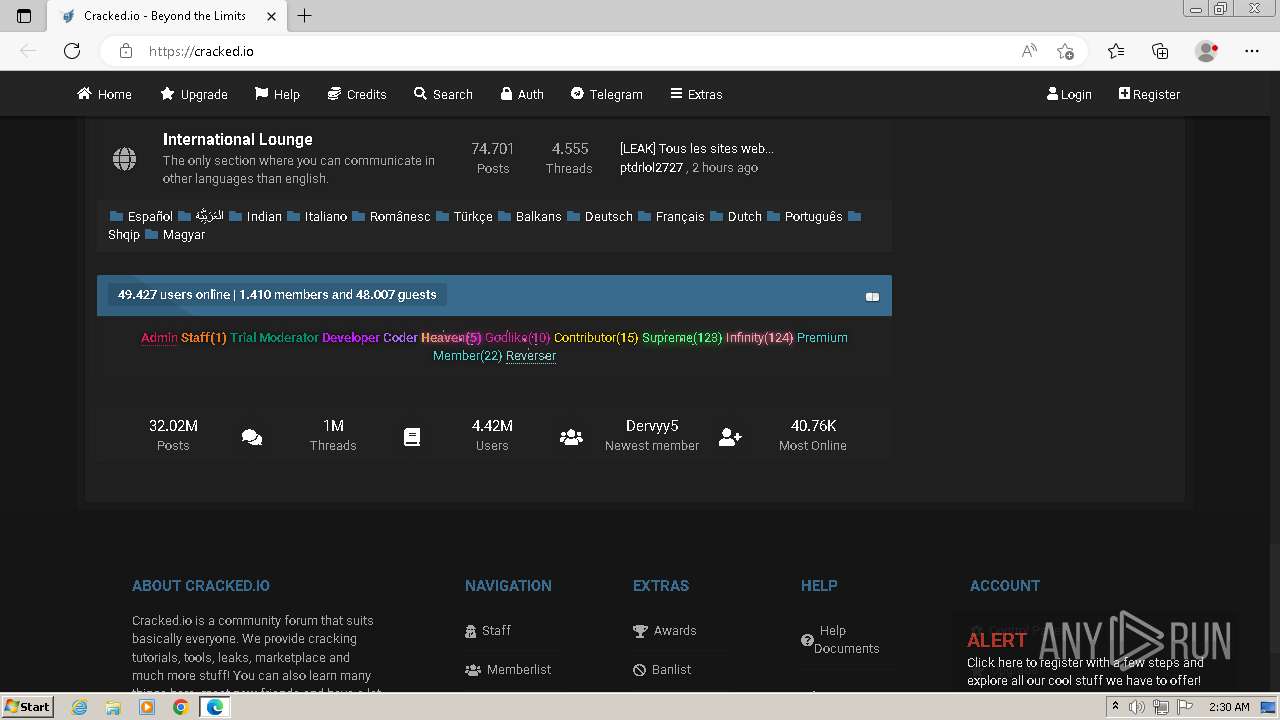Open the browser profile icon
Screen dimensions: 1280x720
[1207, 51]
